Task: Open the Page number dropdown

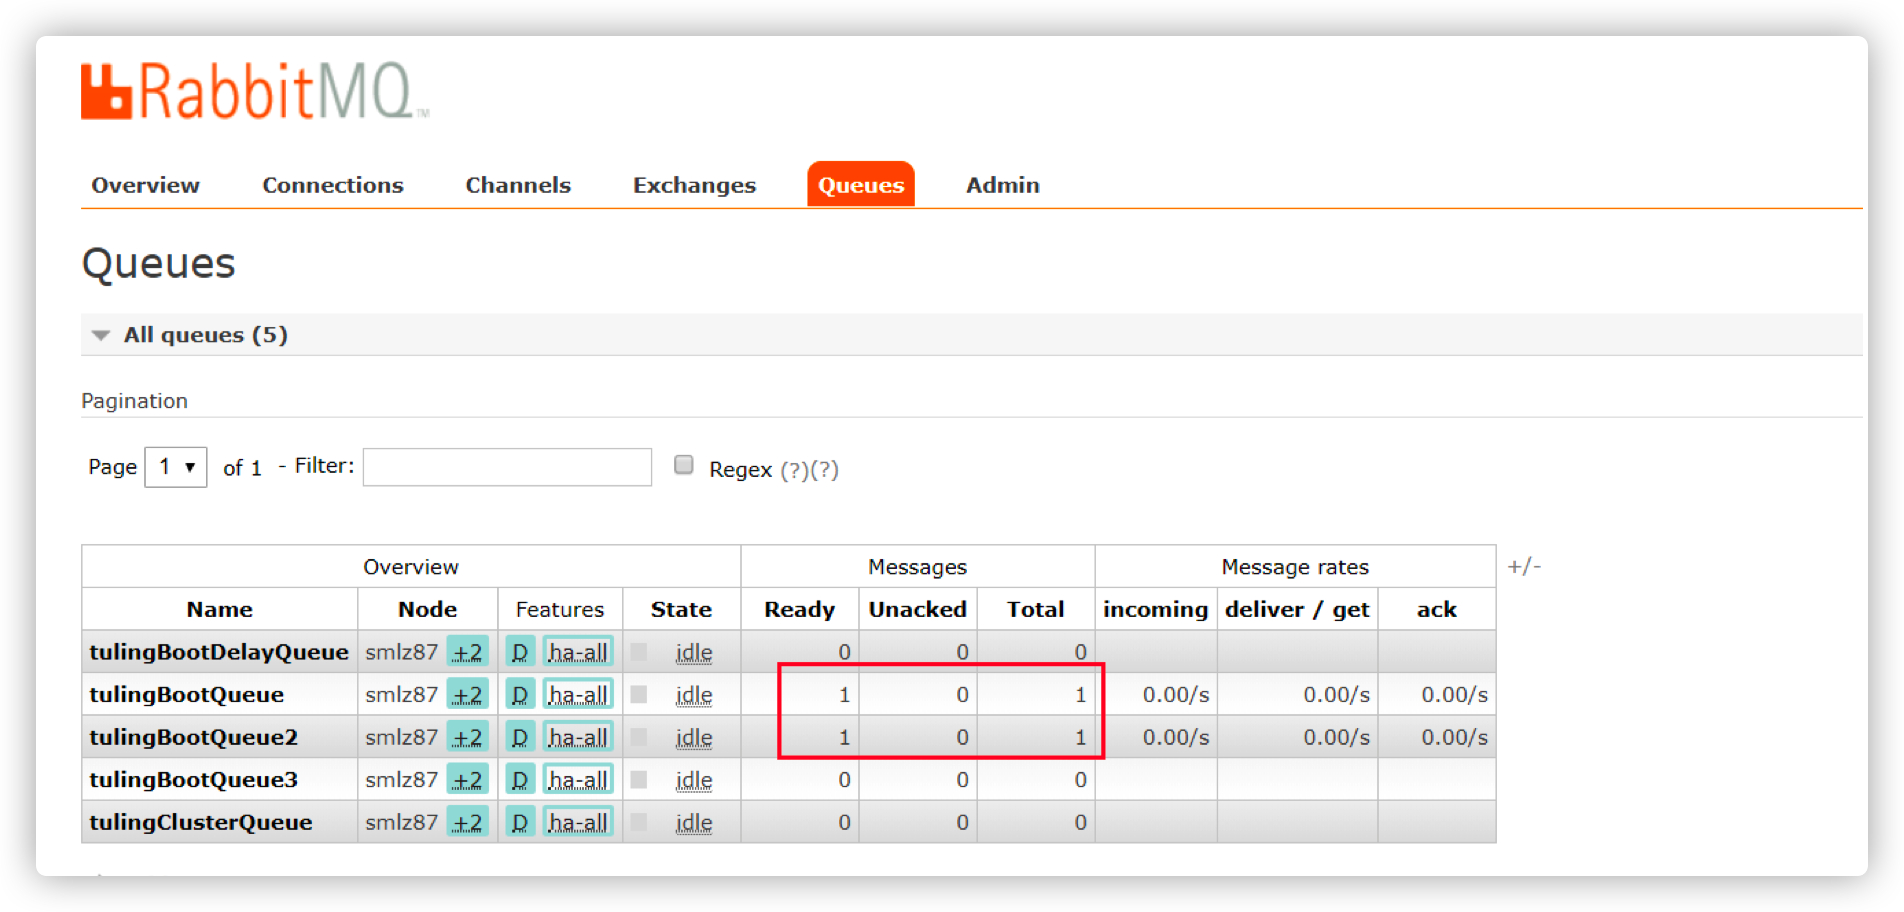Action: 176,467
